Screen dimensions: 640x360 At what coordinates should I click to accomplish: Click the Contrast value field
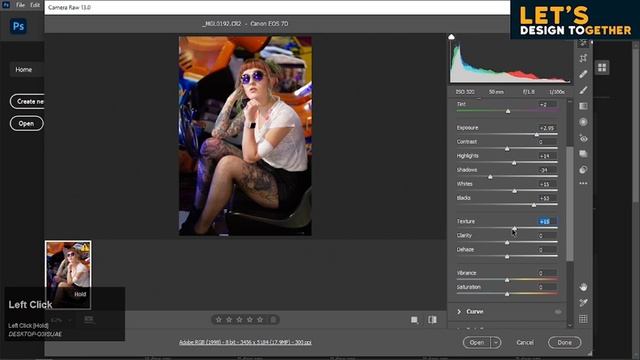[547, 142]
